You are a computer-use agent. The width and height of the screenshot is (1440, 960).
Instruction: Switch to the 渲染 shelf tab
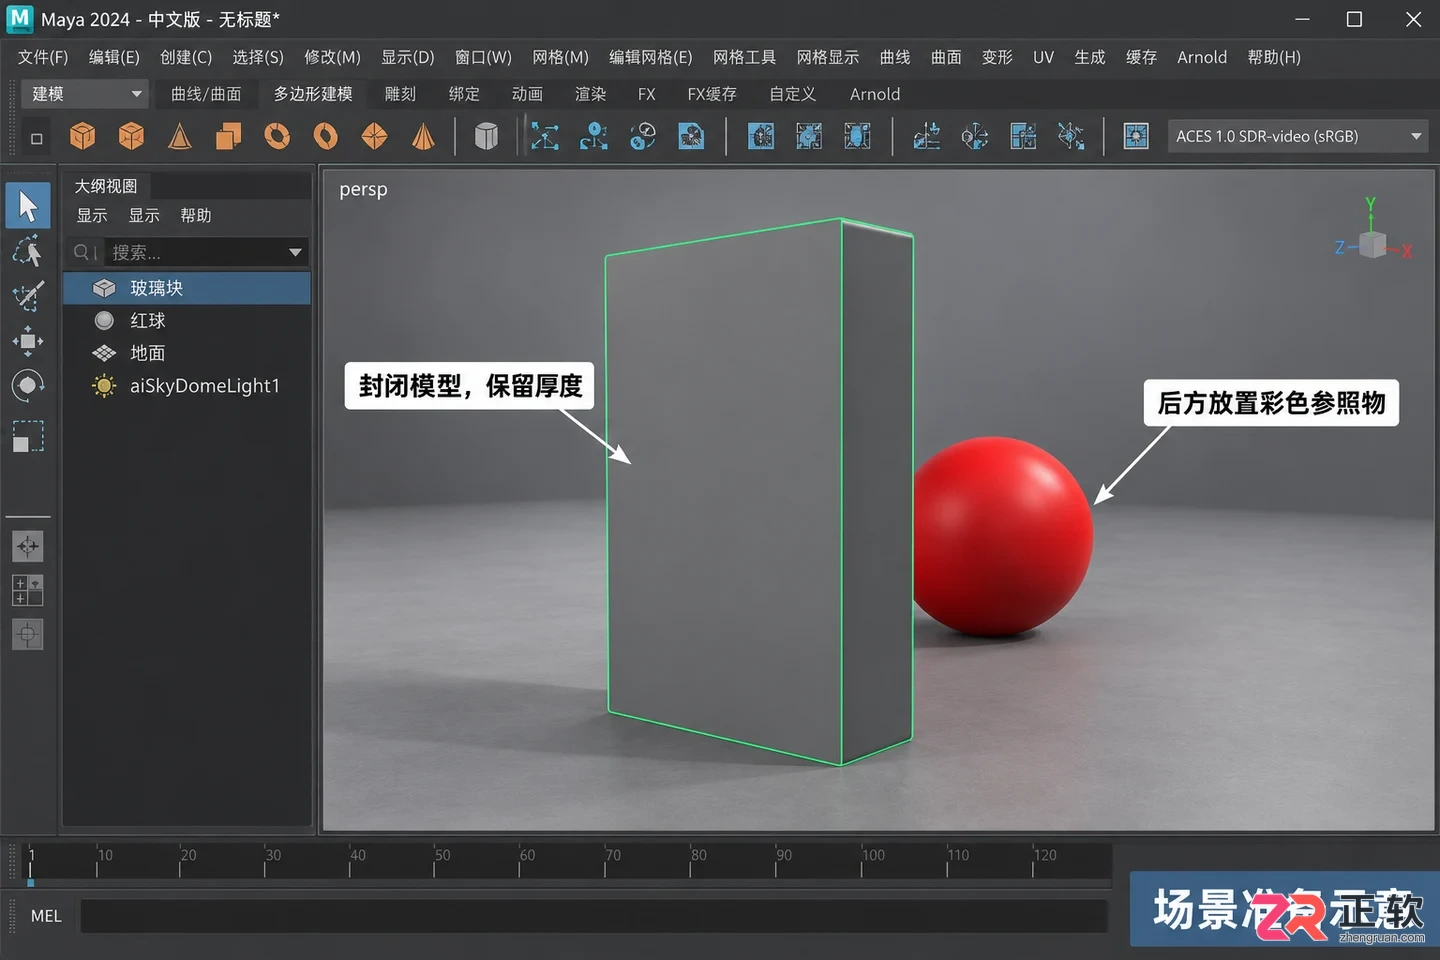(x=590, y=94)
